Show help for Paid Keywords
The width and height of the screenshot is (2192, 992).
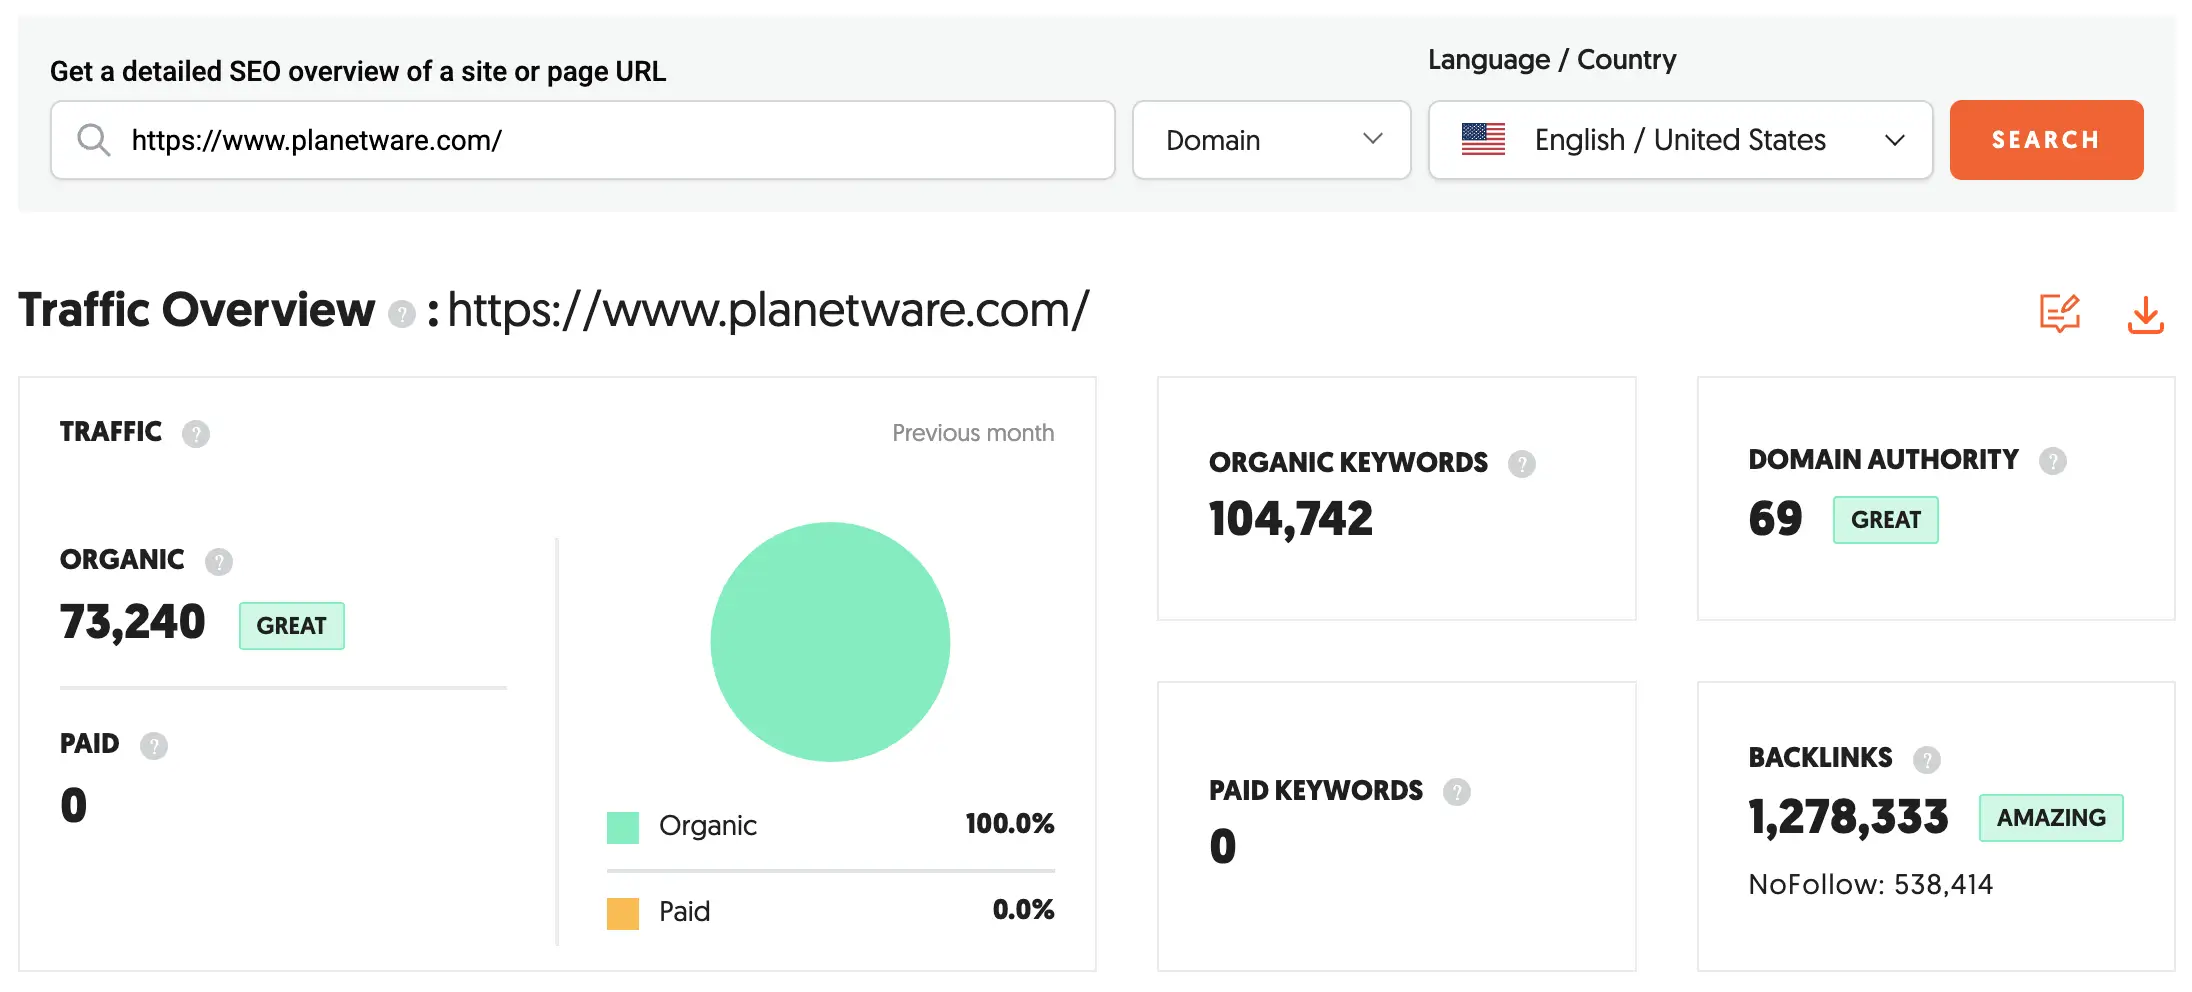1456,792
